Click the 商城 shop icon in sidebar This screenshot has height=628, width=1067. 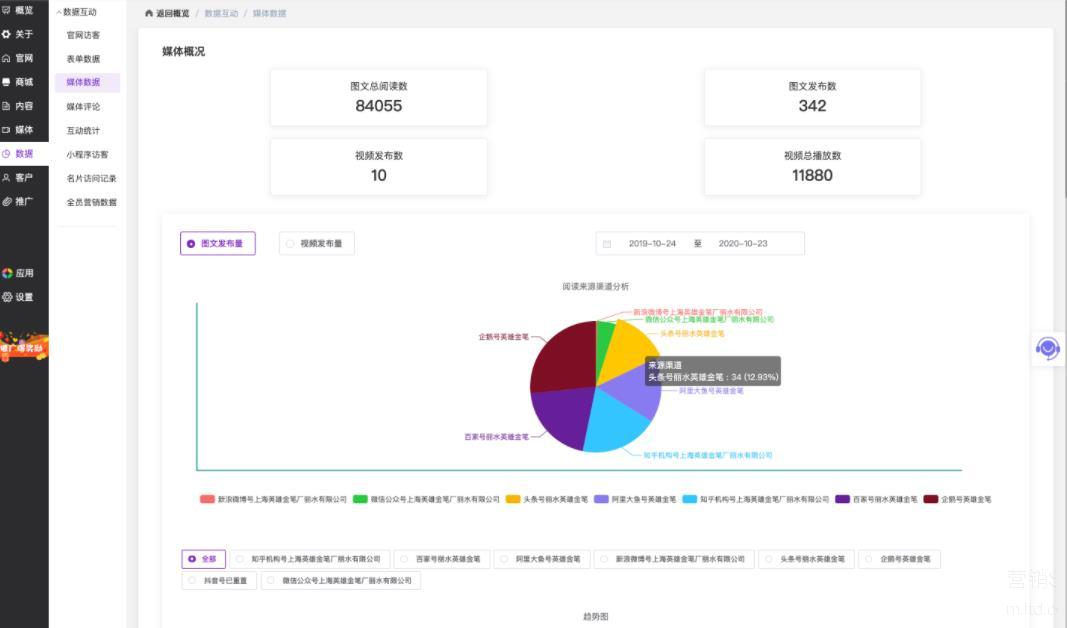click(x=6, y=82)
